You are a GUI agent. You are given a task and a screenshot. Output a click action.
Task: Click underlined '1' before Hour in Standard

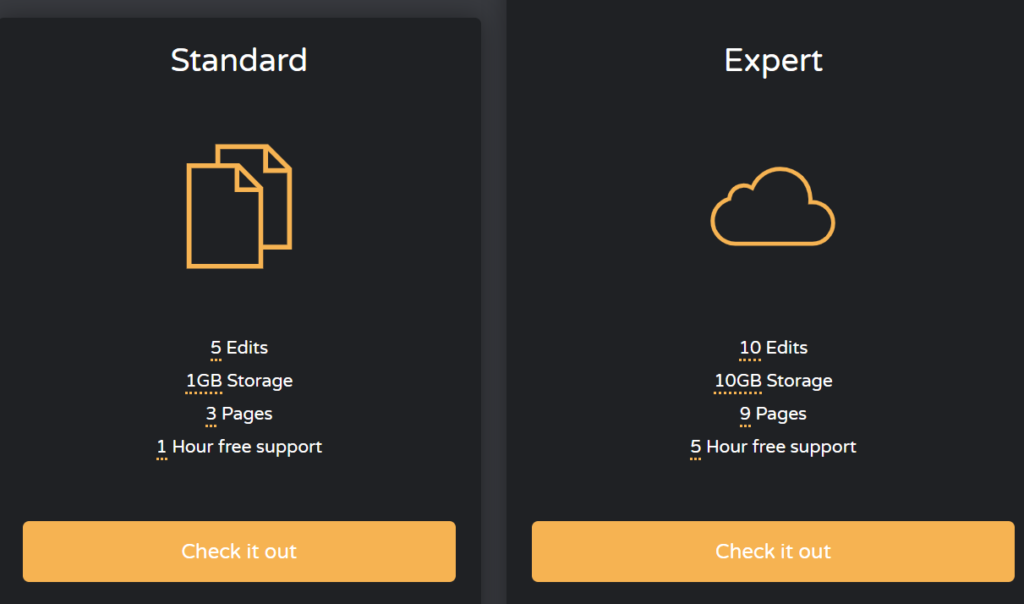coord(162,447)
